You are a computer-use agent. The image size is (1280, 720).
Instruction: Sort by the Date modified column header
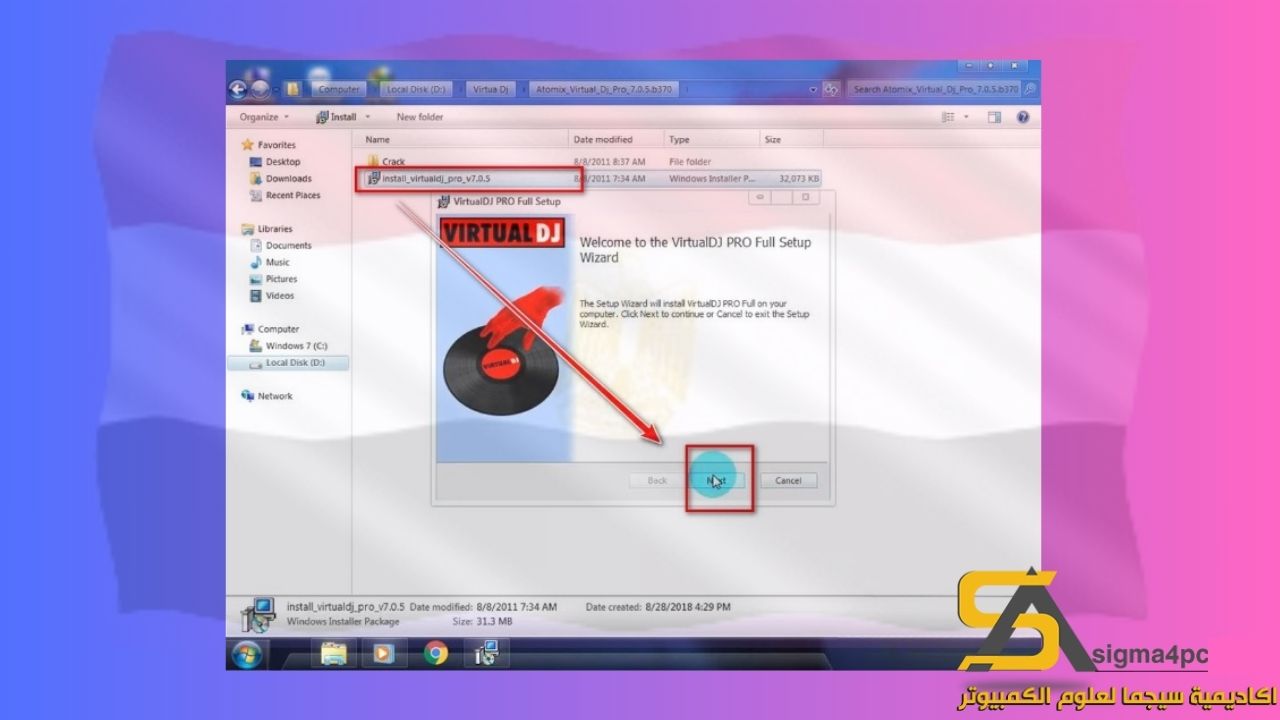616,140
